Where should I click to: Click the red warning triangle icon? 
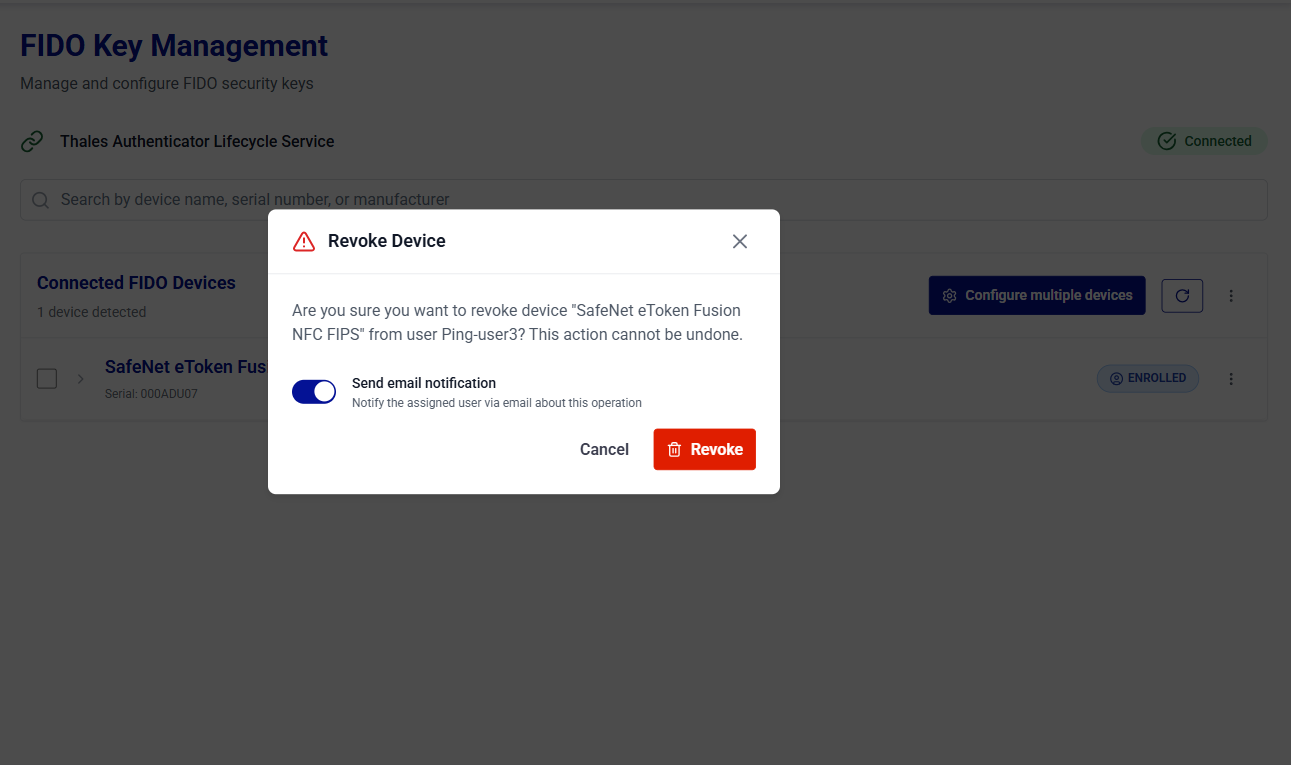point(304,241)
